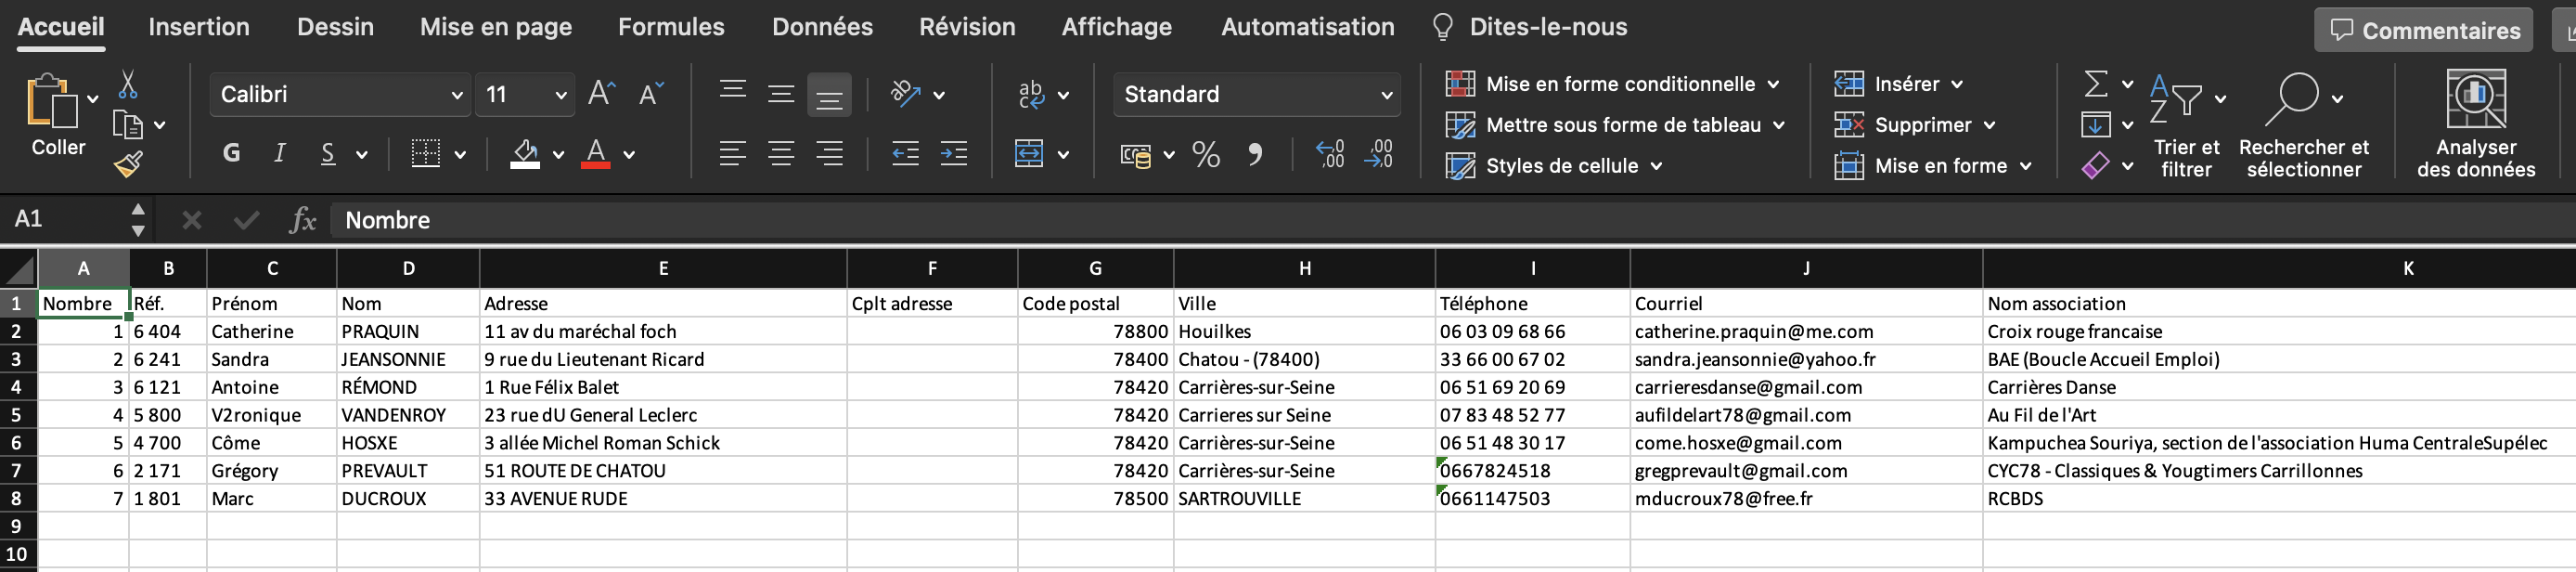Image resolution: width=2576 pixels, height=572 pixels.
Task: Click the Copy icon
Action: pos(128,125)
